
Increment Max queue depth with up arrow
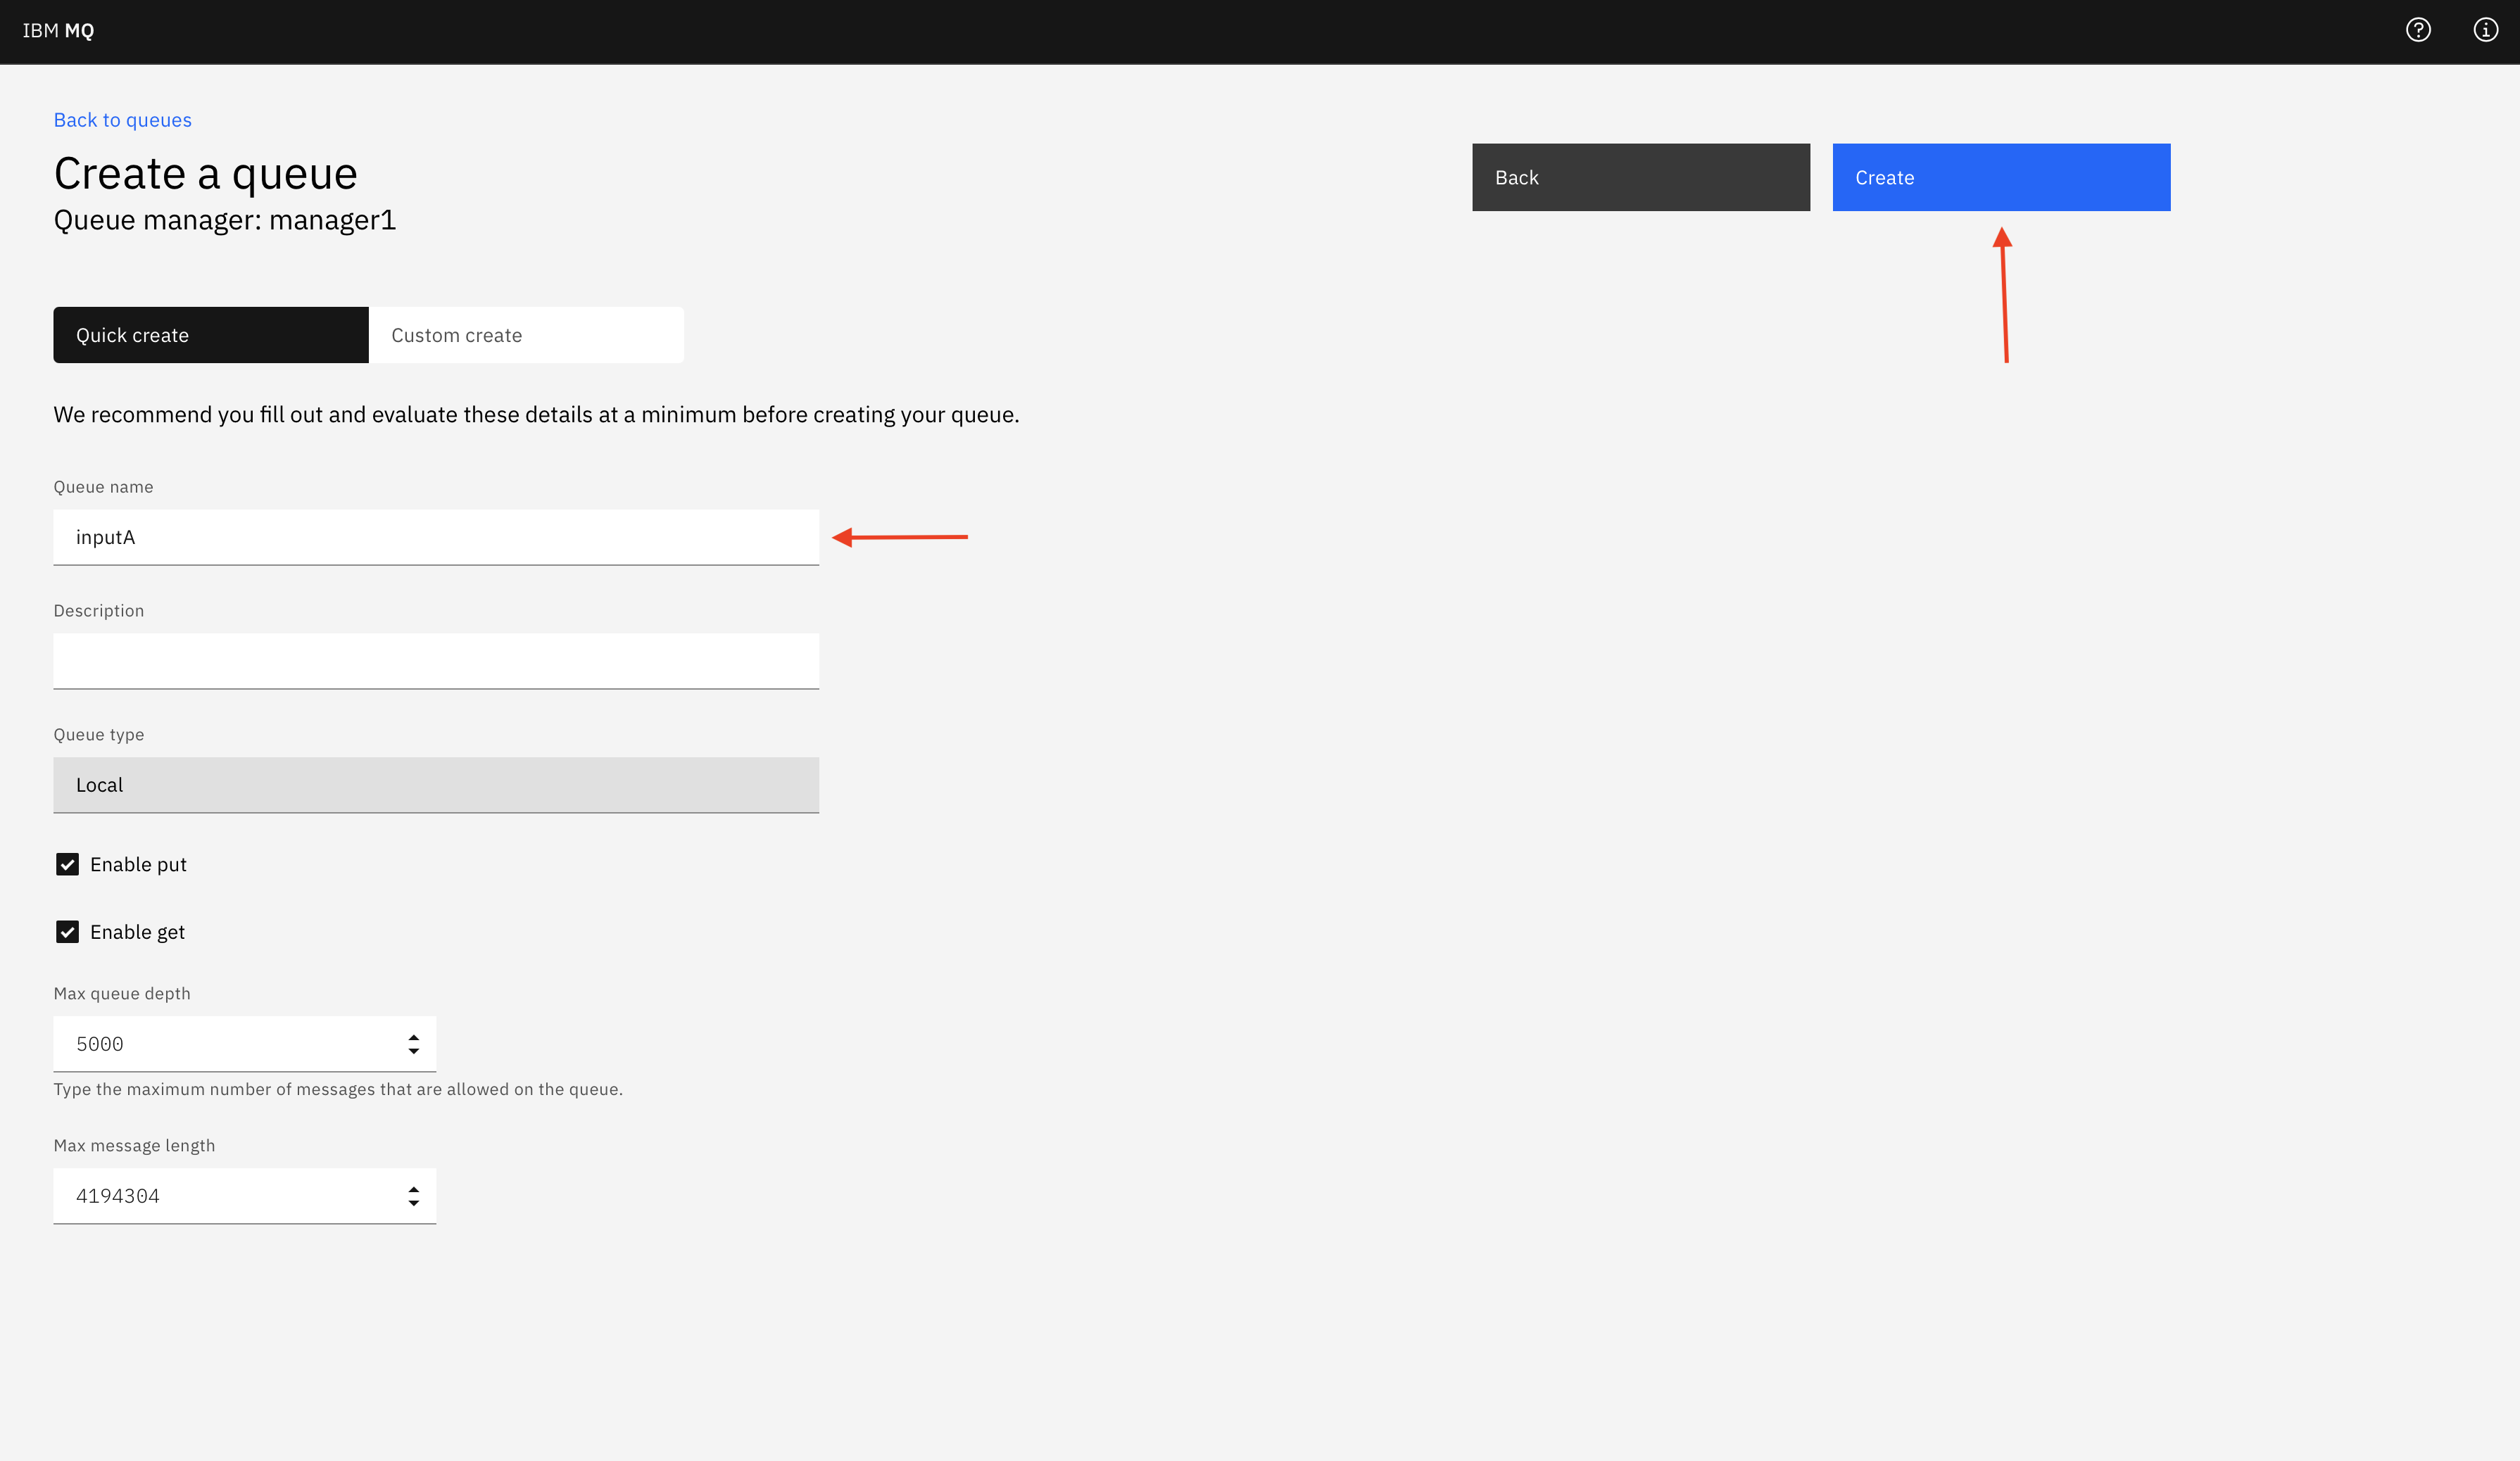coord(413,1037)
